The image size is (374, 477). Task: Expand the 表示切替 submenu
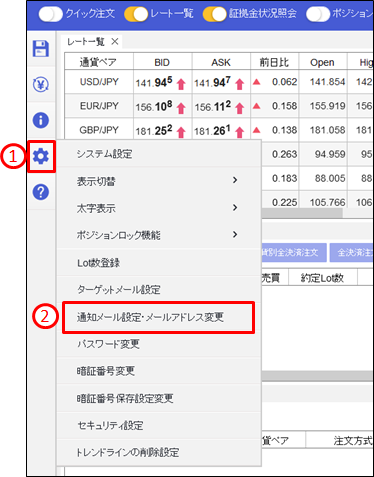tap(159, 181)
